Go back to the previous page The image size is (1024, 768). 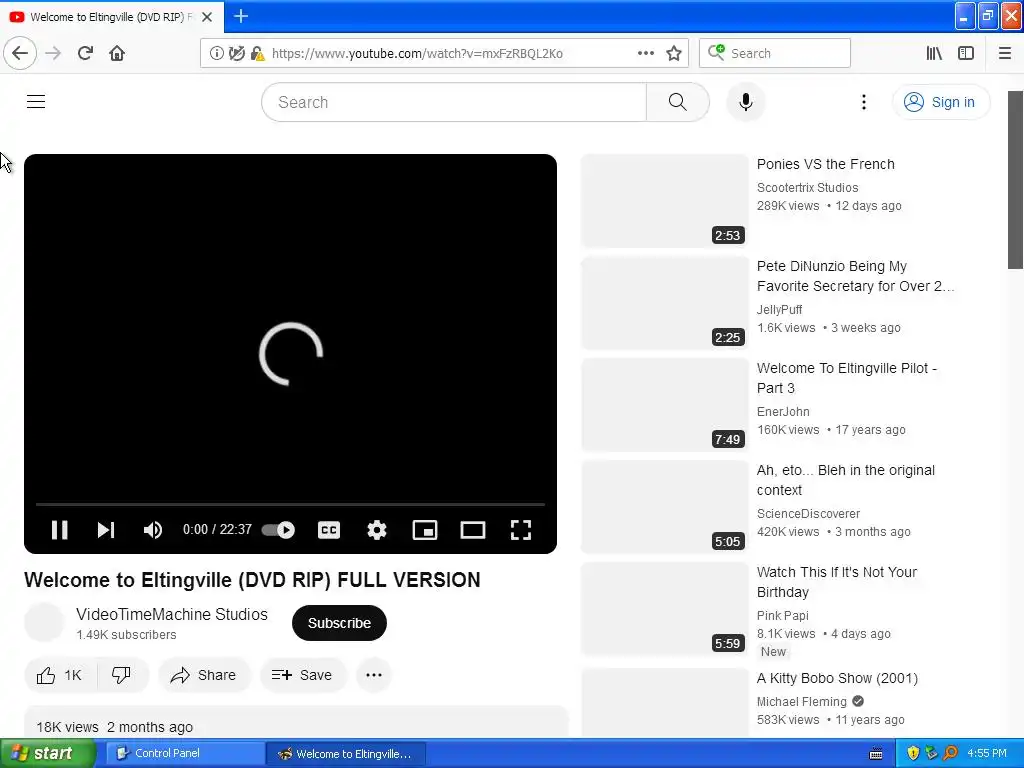pyautogui.click(x=20, y=53)
